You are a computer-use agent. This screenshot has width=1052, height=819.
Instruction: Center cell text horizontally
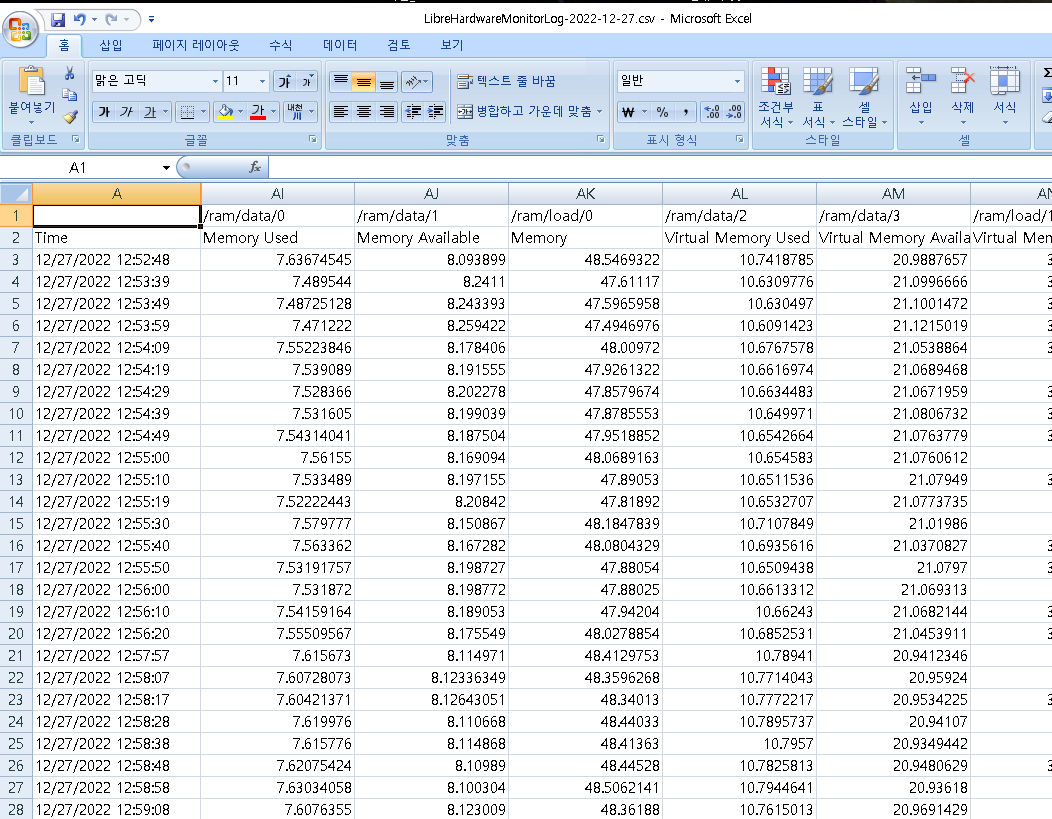(x=364, y=111)
